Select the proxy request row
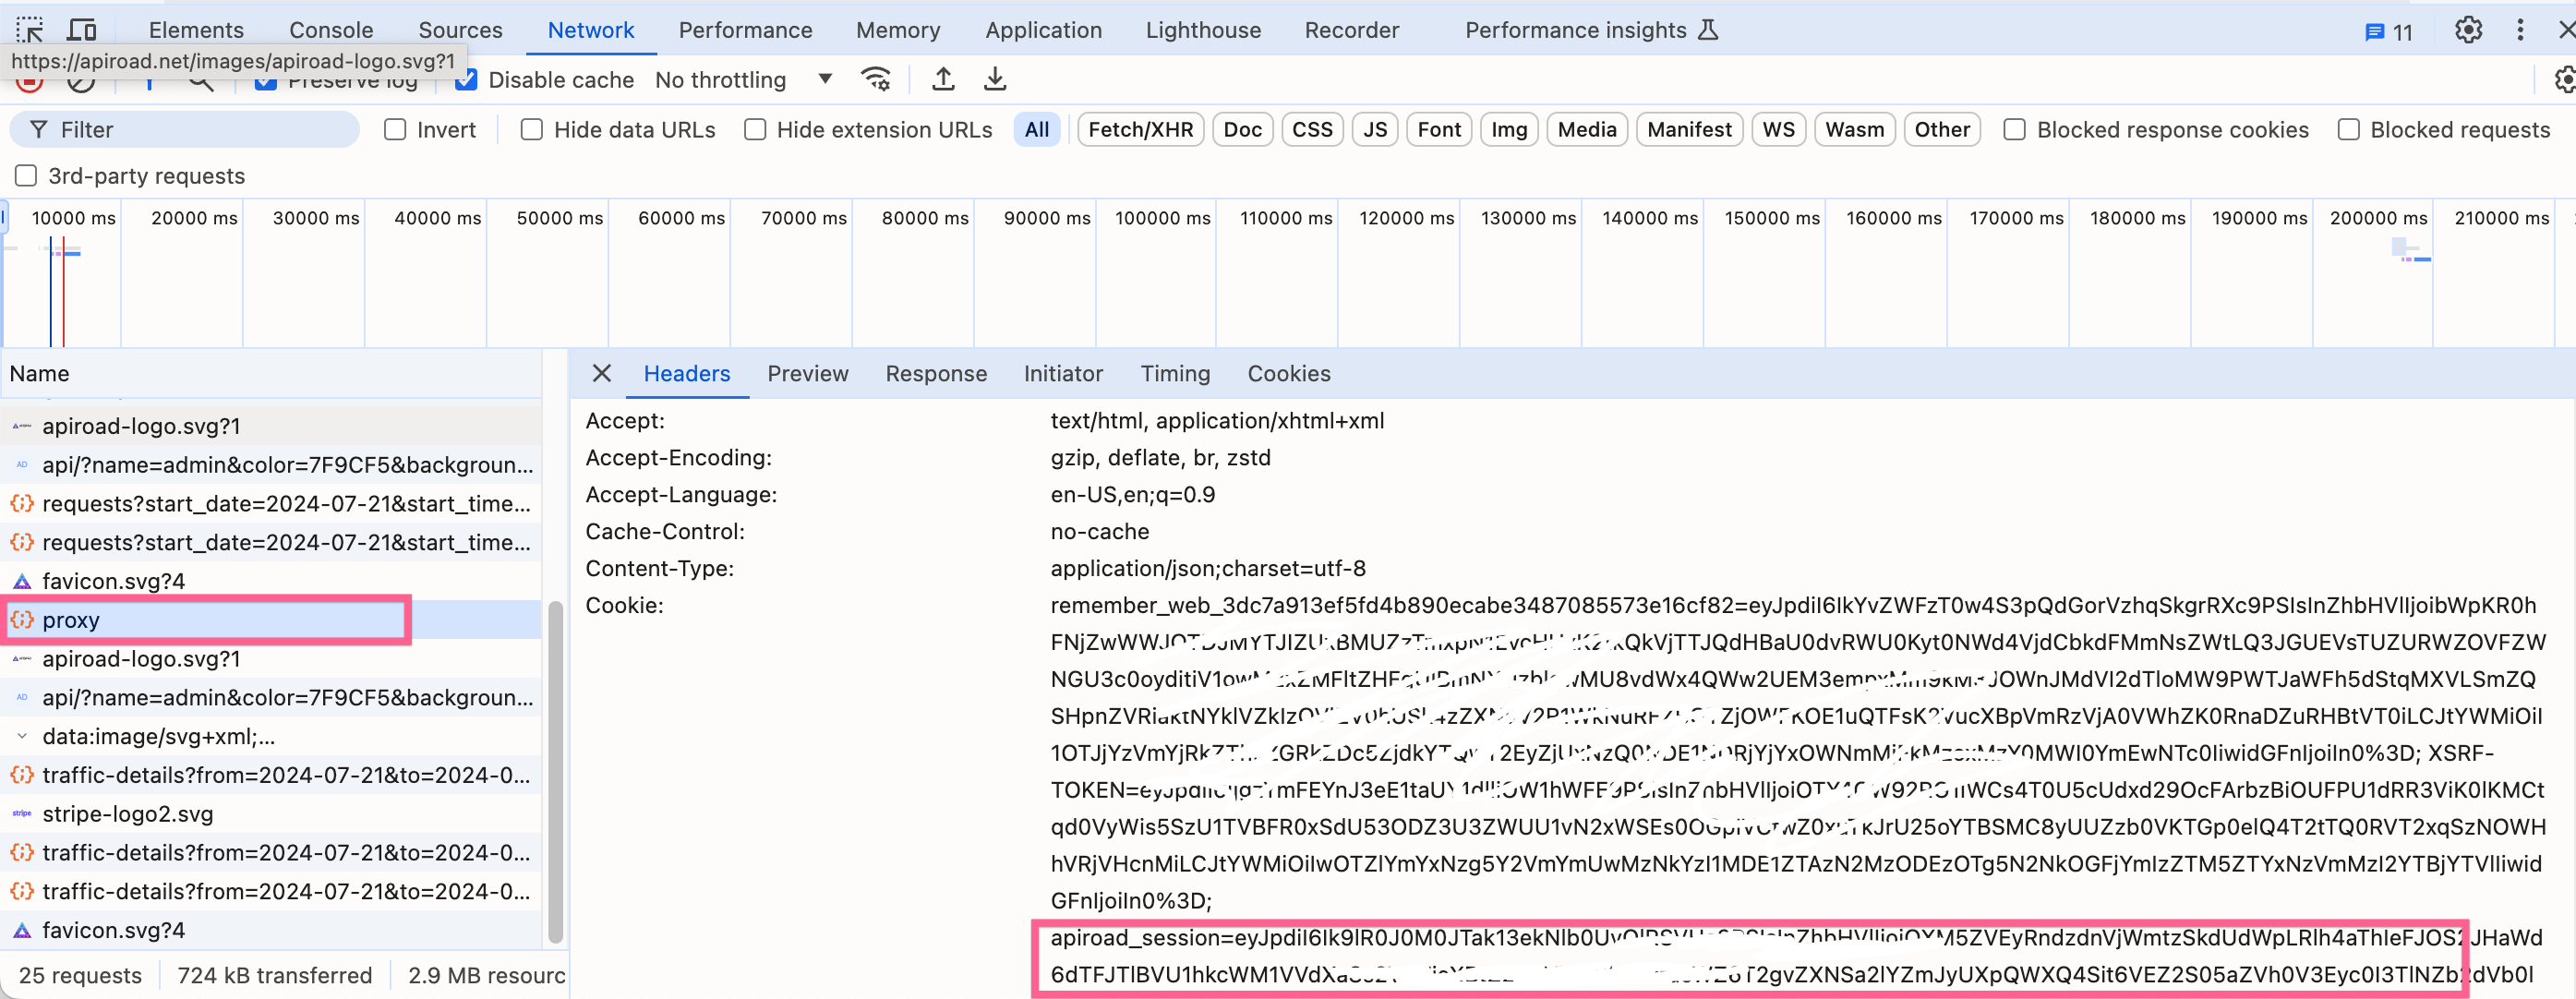Image resolution: width=2576 pixels, height=999 pixels. (x=271, y=620)
